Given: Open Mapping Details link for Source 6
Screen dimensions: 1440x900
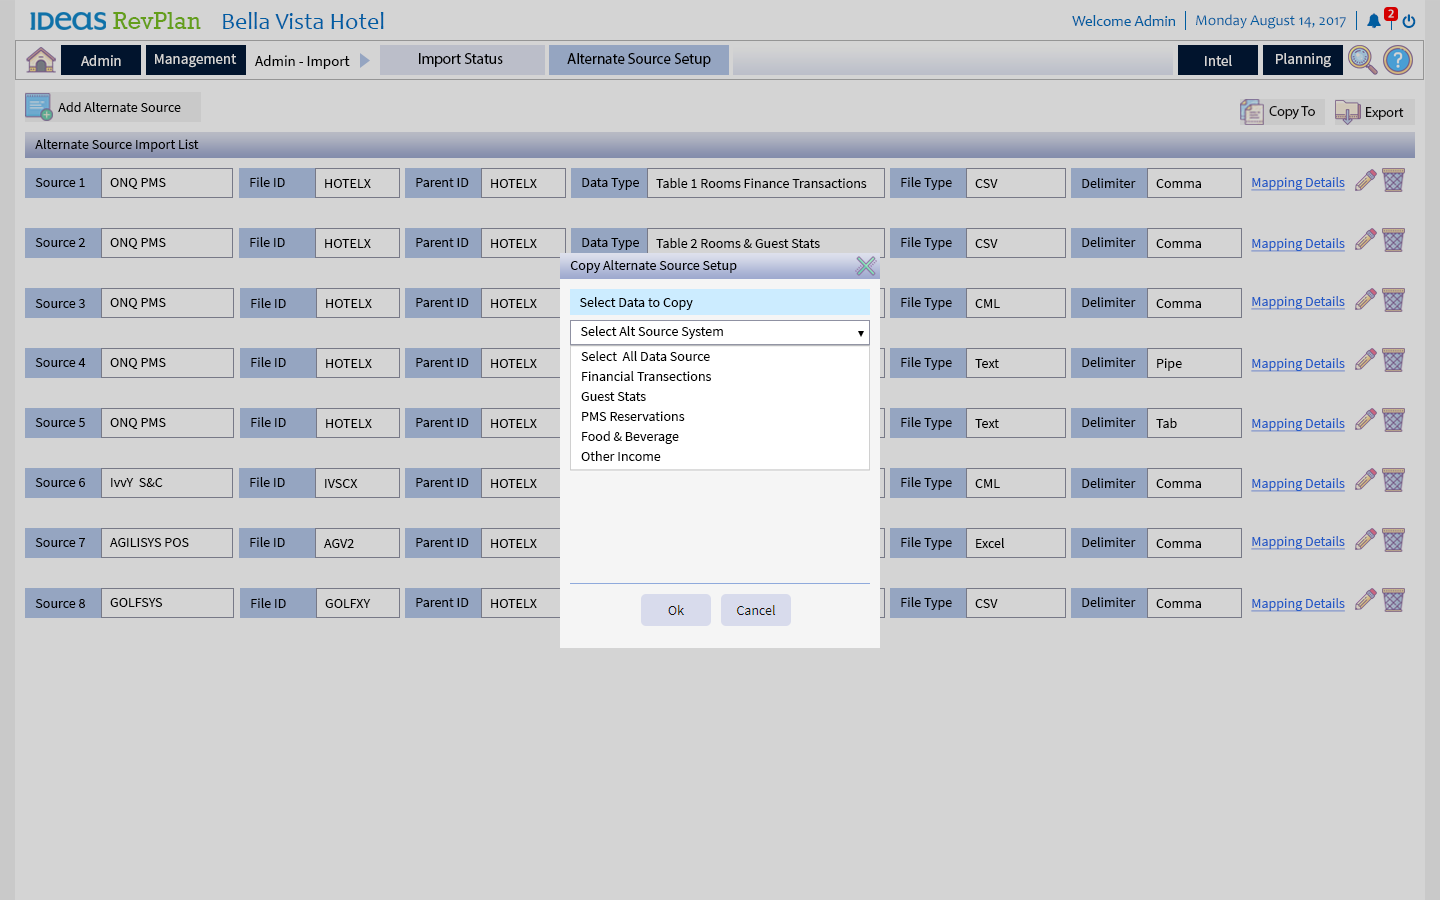Looking at the screenshot, I should [1297, 484].
